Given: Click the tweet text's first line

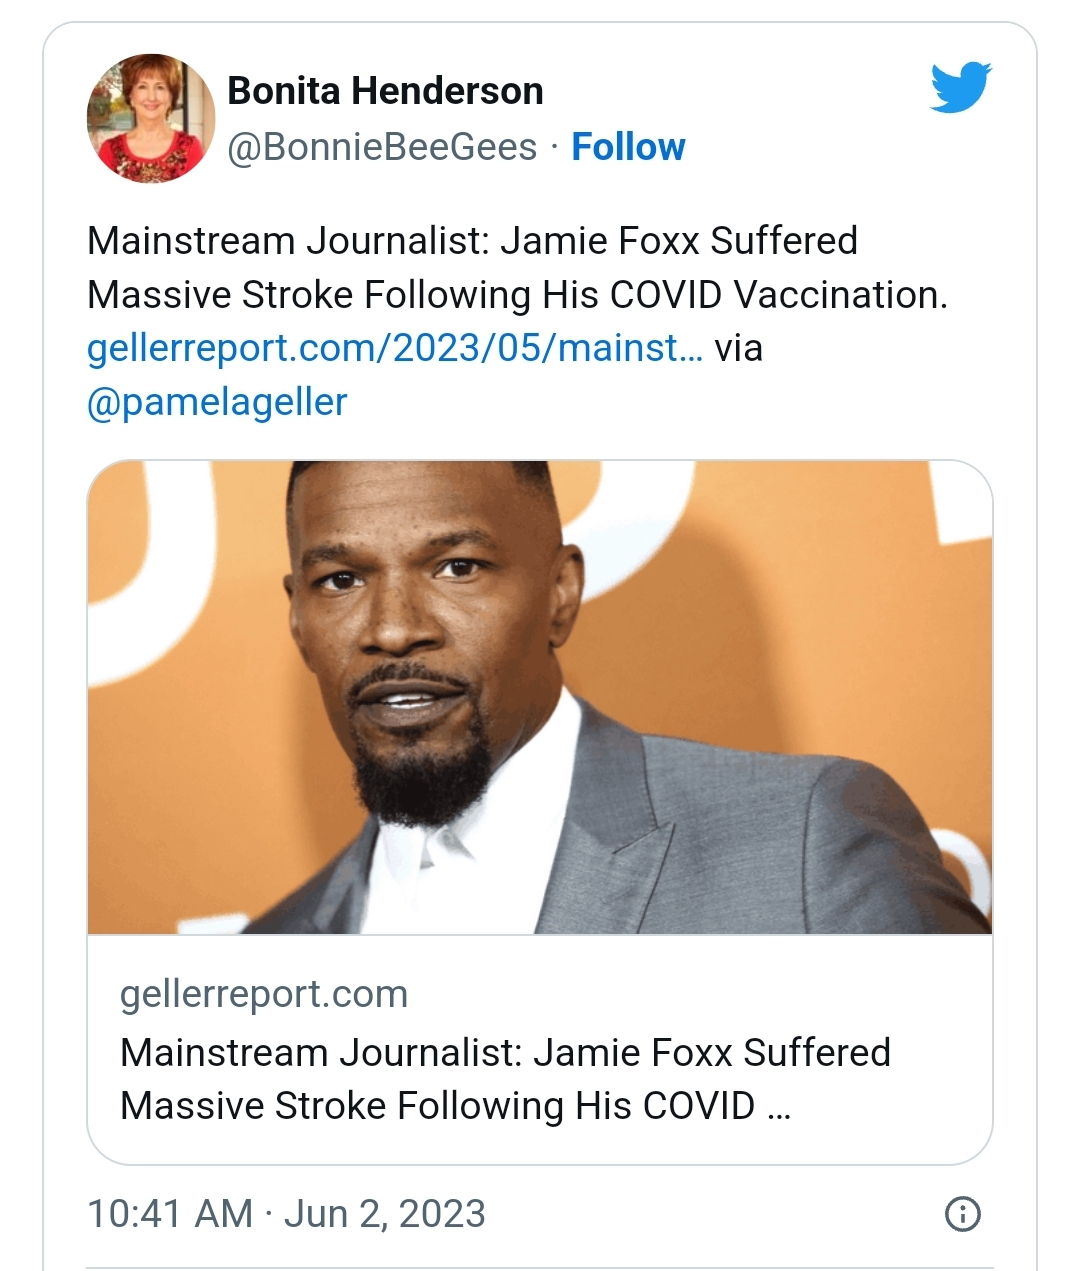Looking at the screenshot, I should pyautogui.click(x=472, y=241).
